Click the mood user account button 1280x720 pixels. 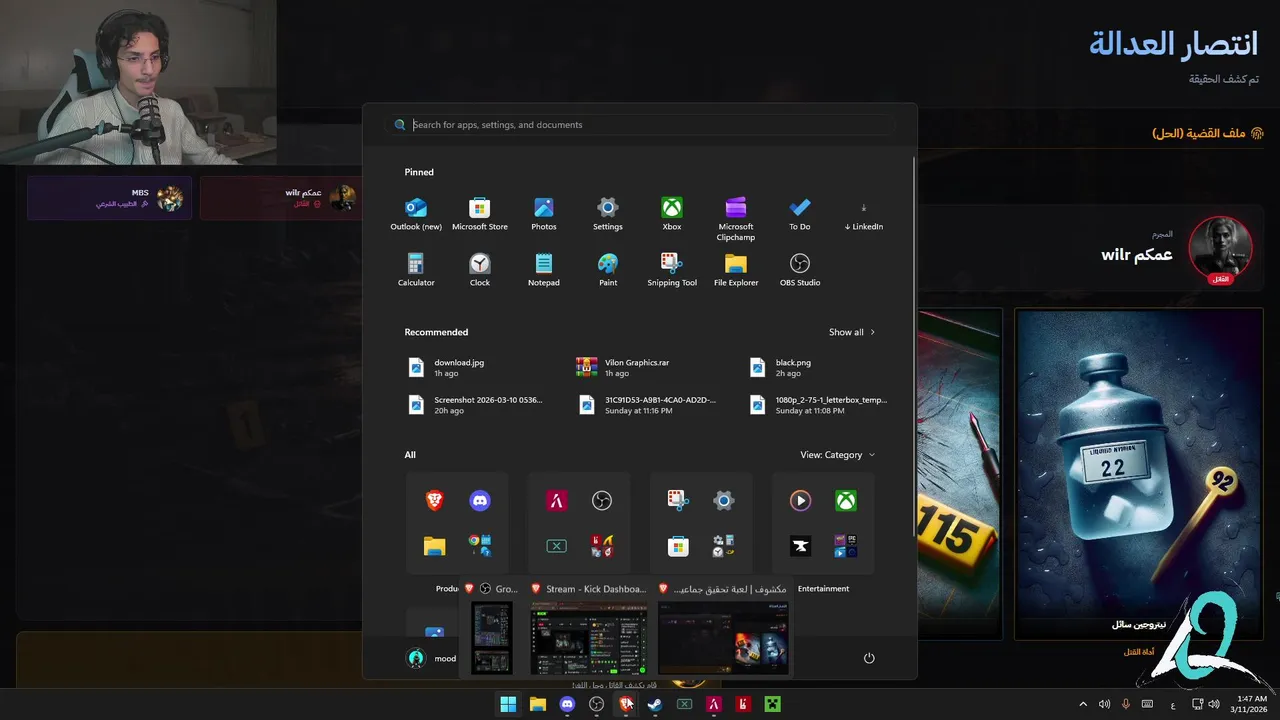[432, 658]
